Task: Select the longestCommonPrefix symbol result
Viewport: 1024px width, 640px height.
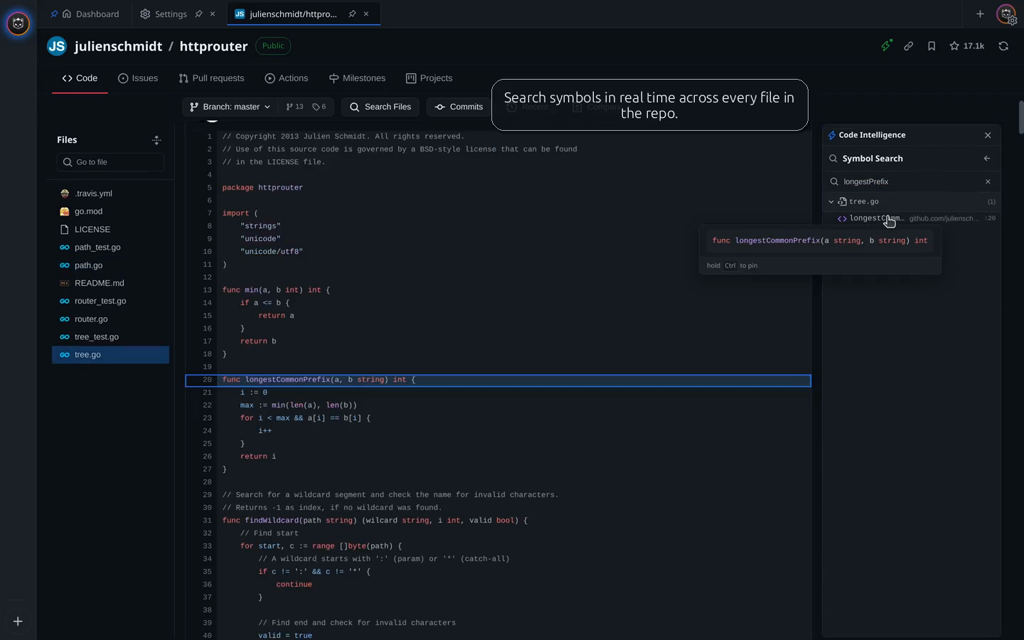Action: (911, 218)
